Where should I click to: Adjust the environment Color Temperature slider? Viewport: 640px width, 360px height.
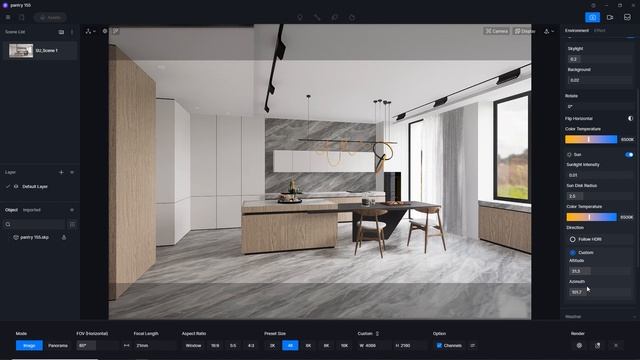click(x=591, y=140)
